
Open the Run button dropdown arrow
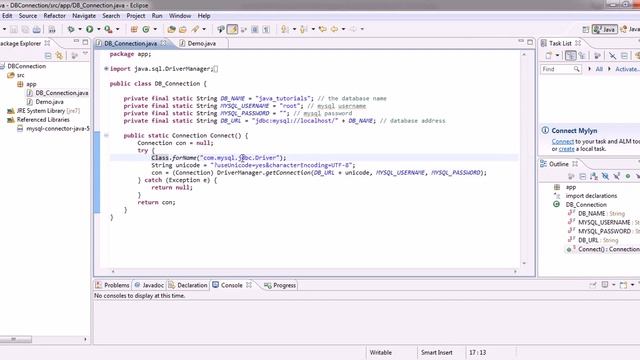[x=98, y=29]
